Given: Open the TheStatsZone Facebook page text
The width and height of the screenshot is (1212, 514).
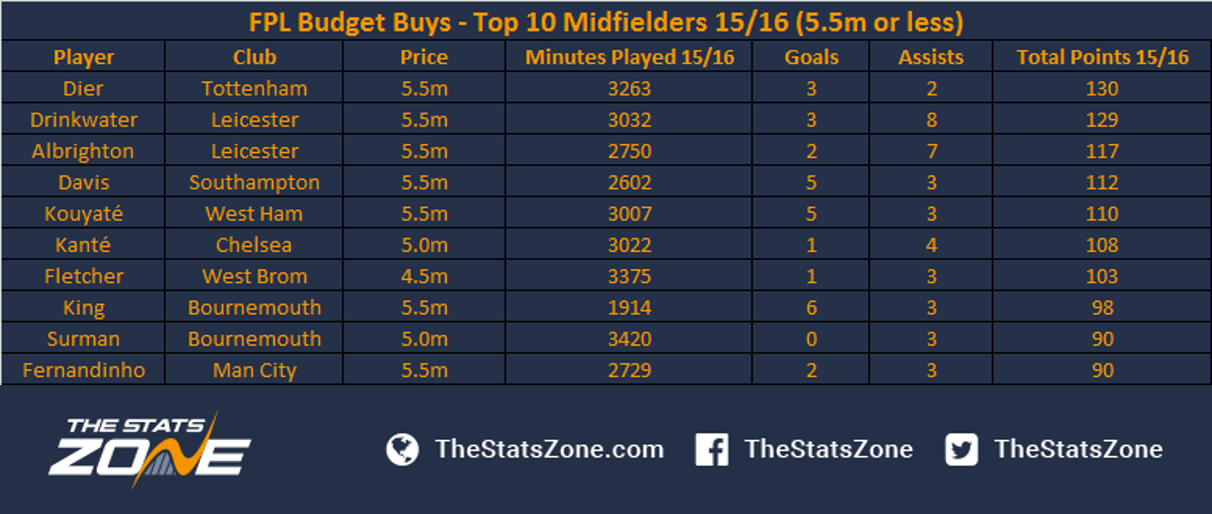Looking at the screenshot, I should (x=829, y=449).
